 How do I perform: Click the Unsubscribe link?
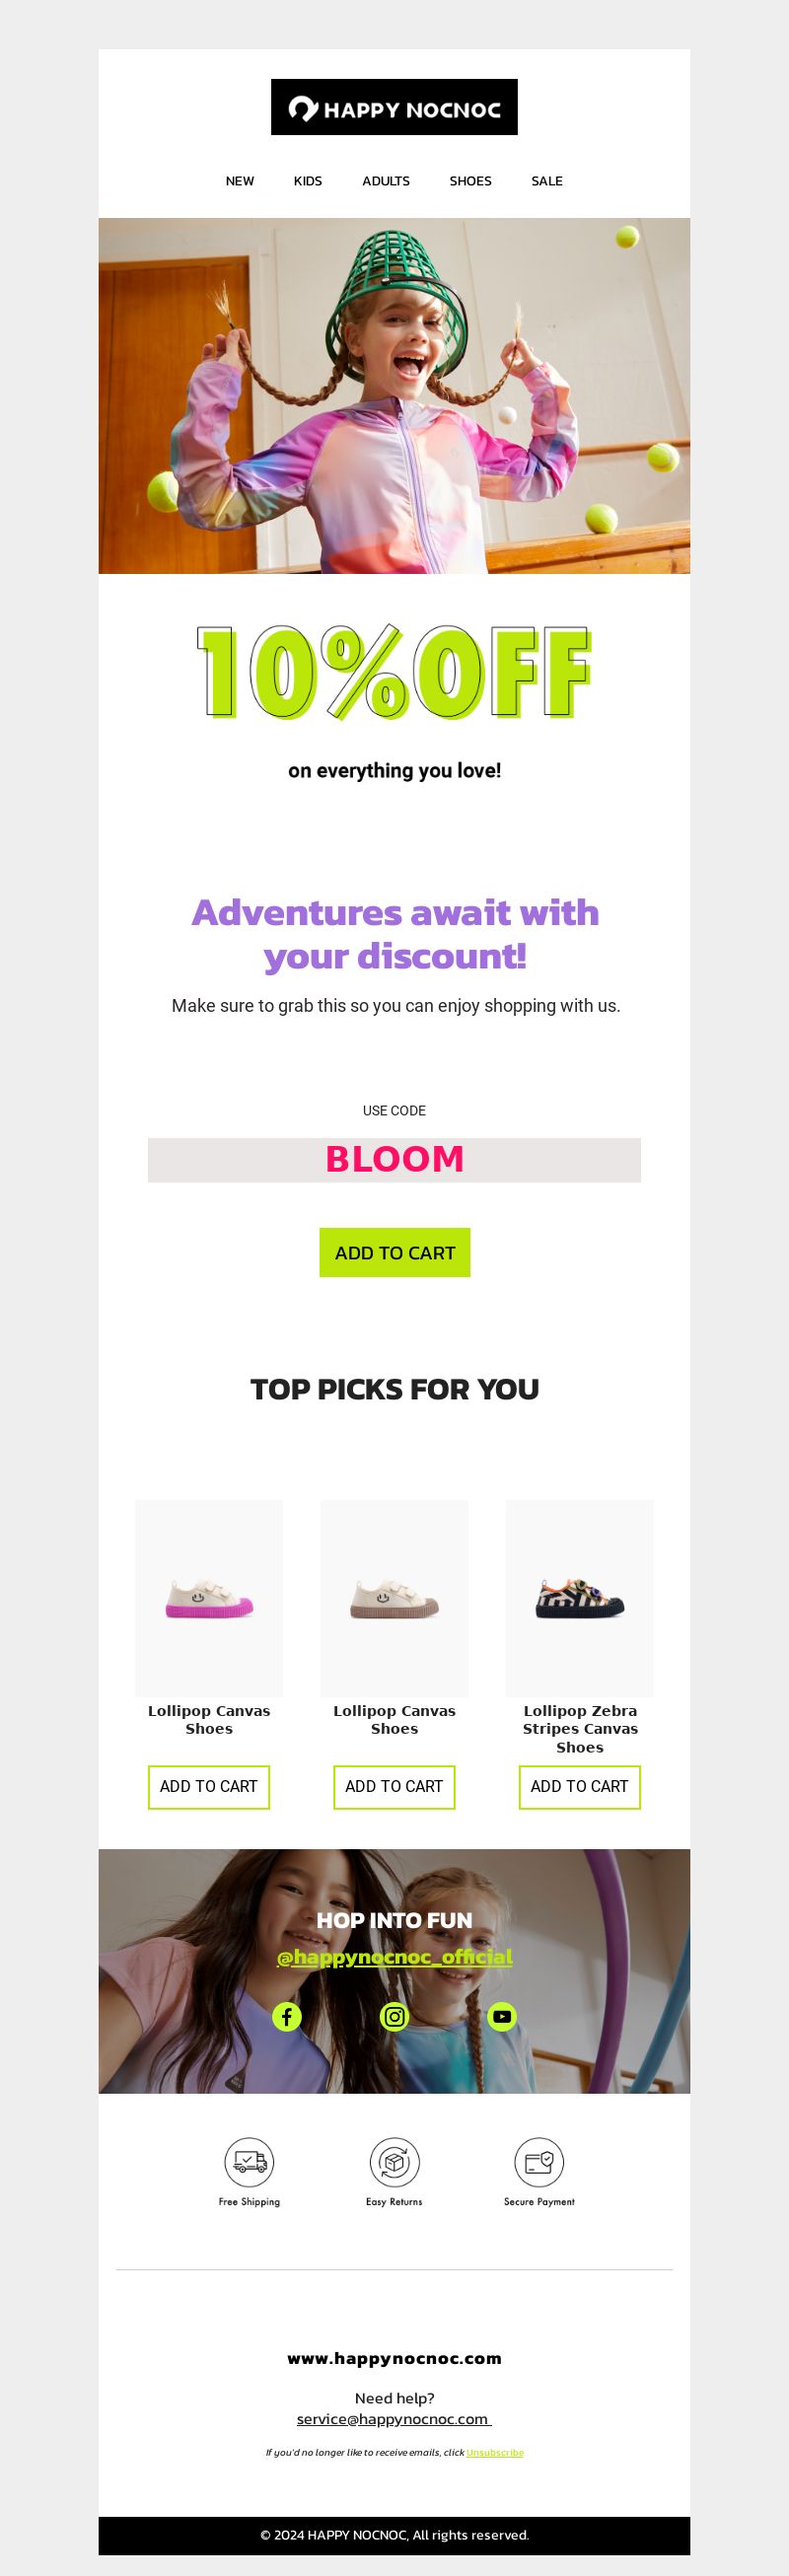point(495,2452)
